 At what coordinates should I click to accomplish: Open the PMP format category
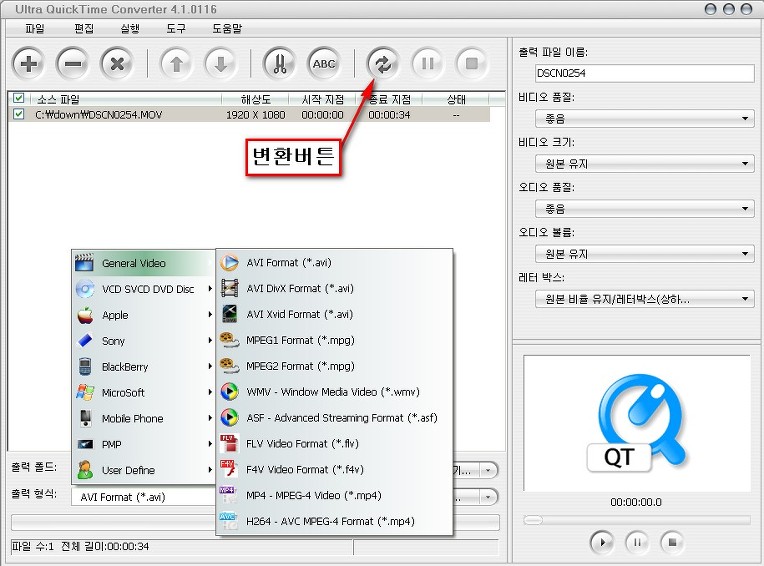143,444
